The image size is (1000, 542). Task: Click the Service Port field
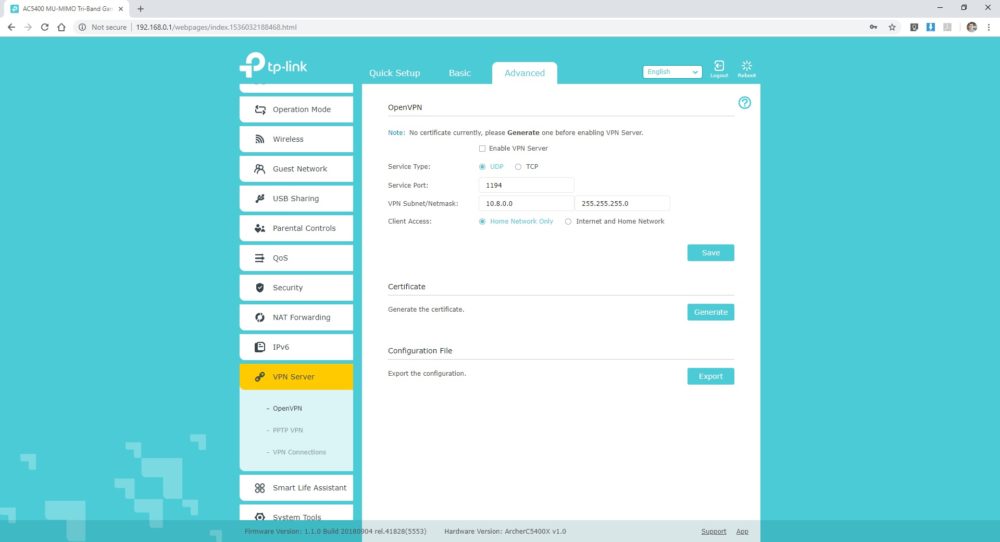(526, 185)
